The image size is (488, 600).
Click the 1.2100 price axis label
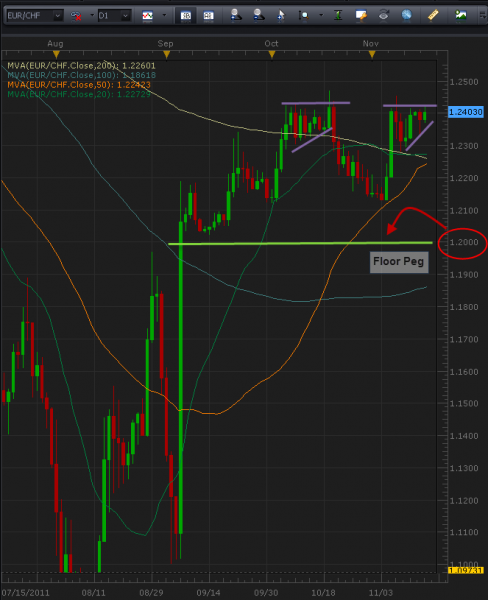coord(464,211)
